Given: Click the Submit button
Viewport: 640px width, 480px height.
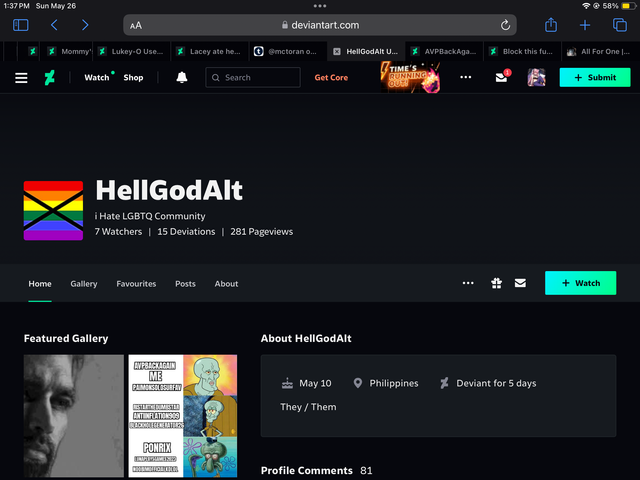Looking at the screenshot, I should [x=595, y=77].
